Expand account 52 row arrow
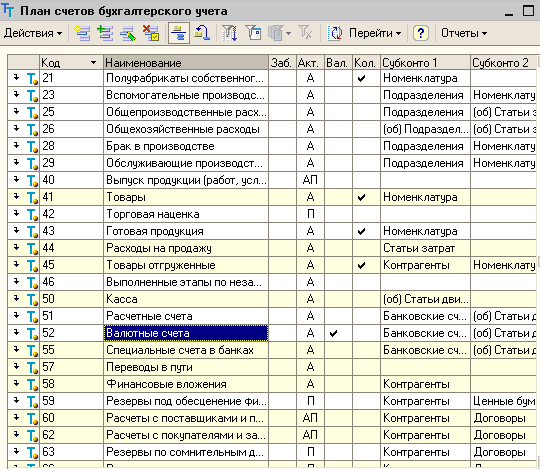Viewport: 540px width, 469px height. tap(16, 332)
